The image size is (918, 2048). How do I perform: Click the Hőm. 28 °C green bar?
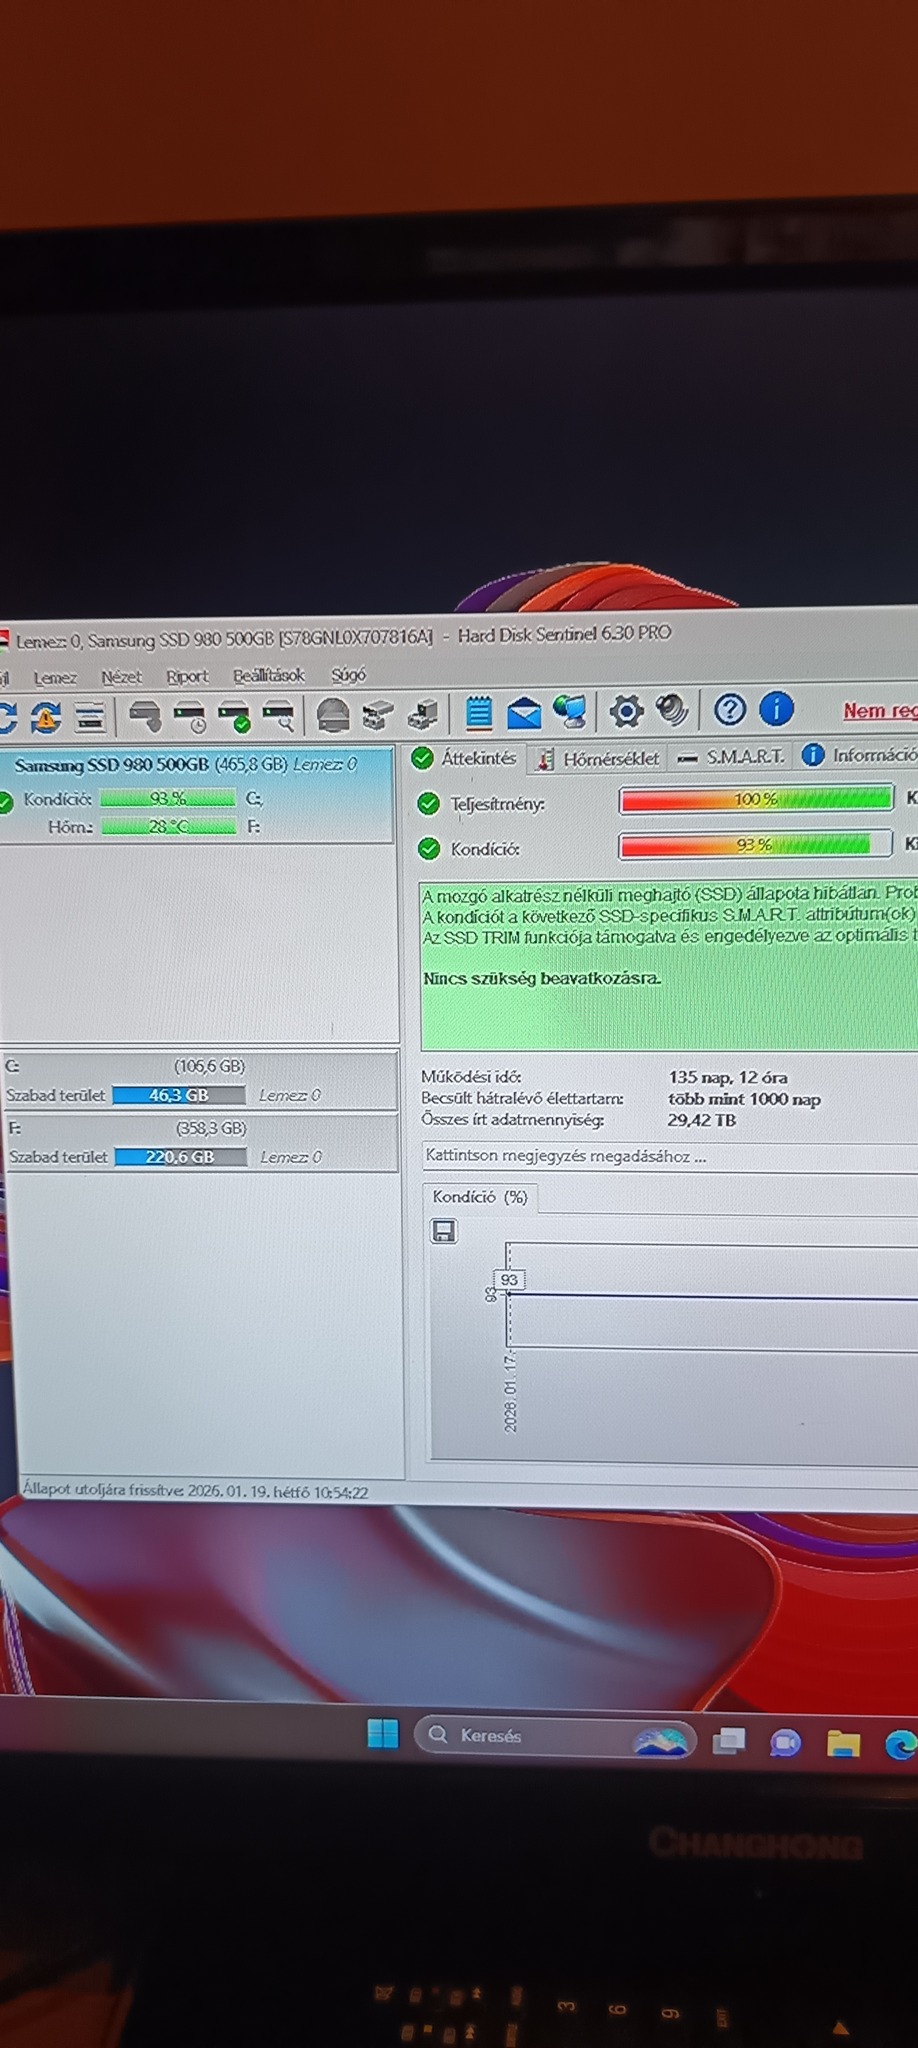pos(169,826)
